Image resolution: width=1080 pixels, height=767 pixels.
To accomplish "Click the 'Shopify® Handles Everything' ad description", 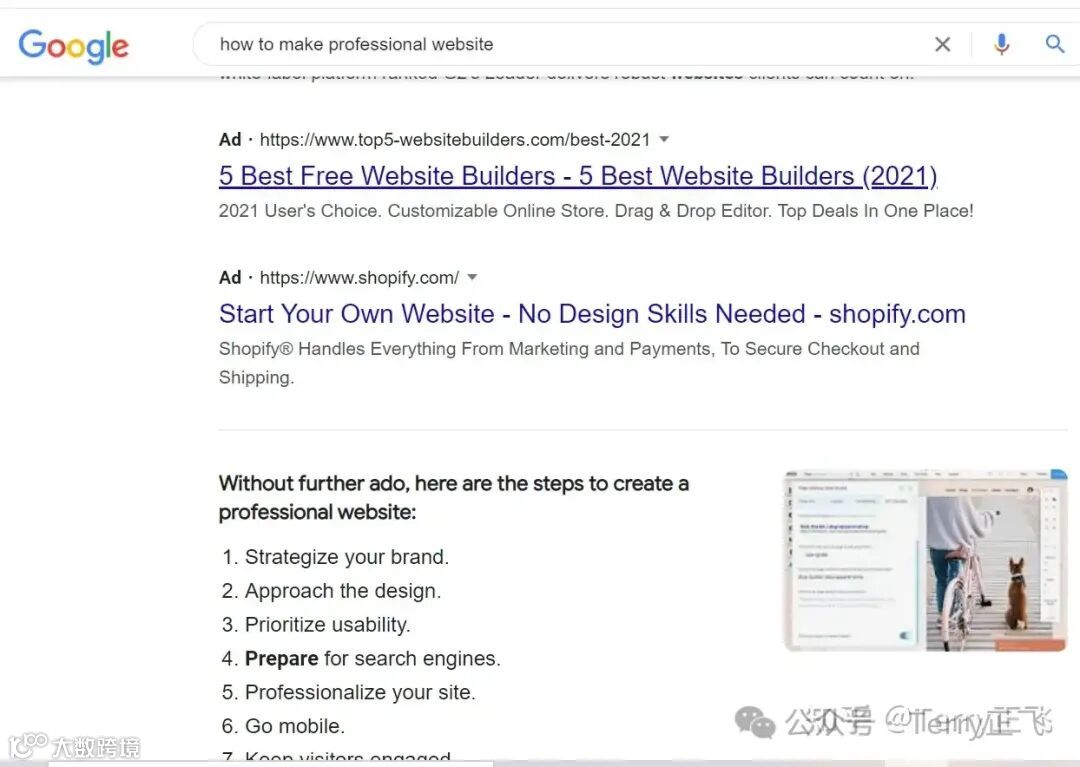I will (569, 363).
